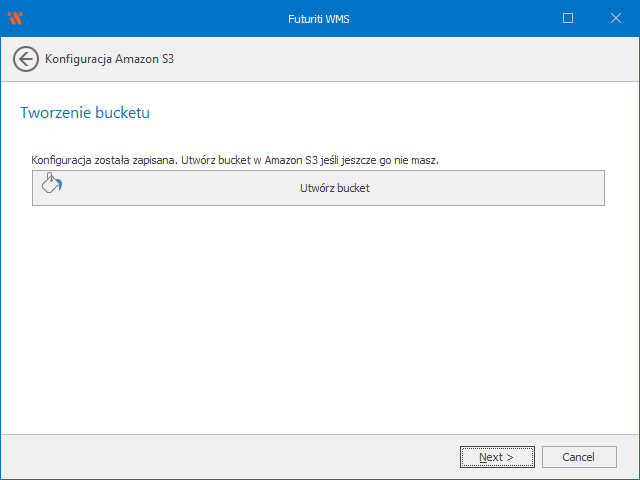
Task: Click the Futuriti WMS logo in title bar
Action: [x=15, y=18]
